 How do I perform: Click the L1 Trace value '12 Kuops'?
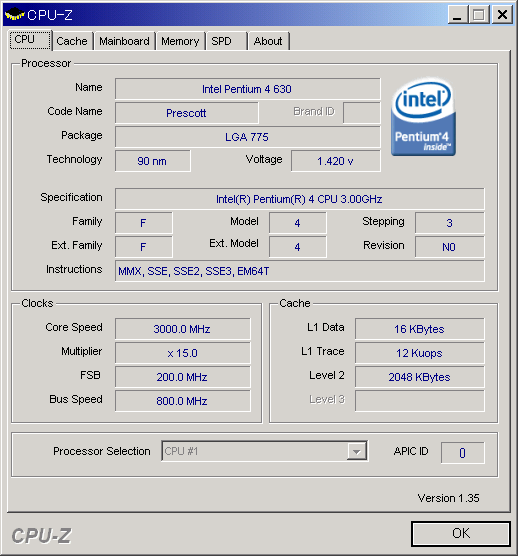click(420, 353)
